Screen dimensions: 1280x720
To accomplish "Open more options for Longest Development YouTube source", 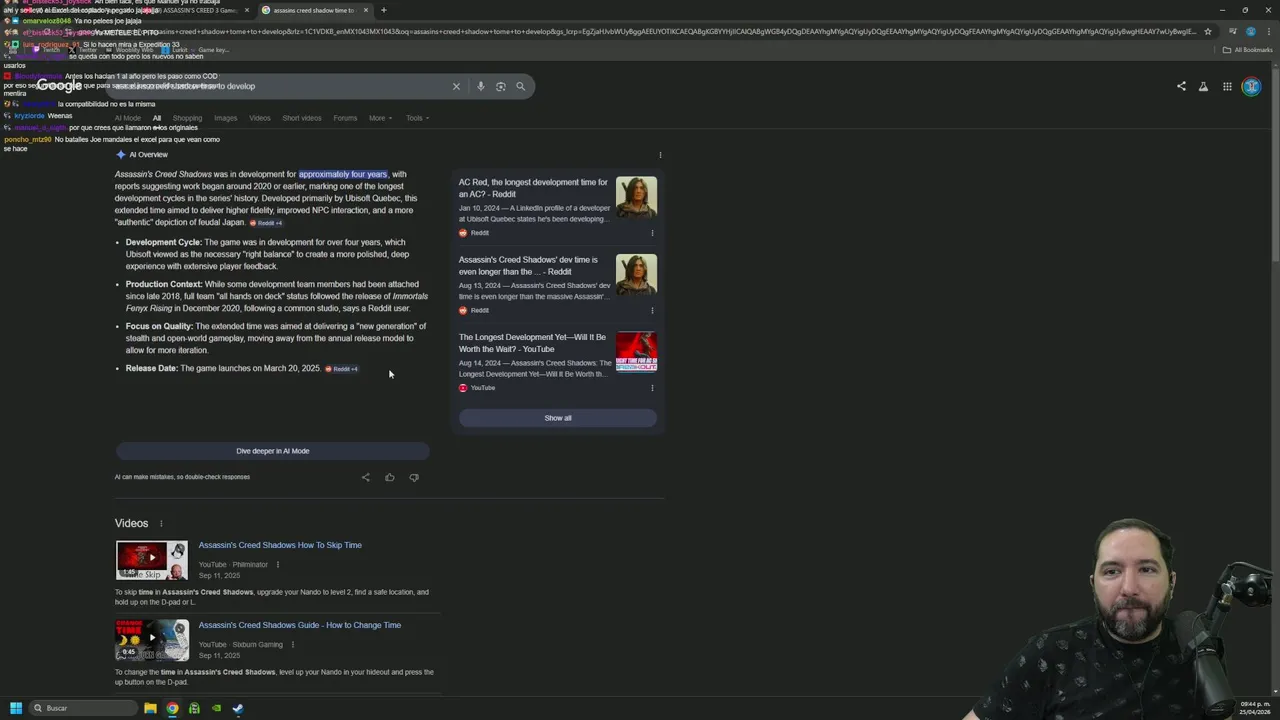I will pos(652,388).
